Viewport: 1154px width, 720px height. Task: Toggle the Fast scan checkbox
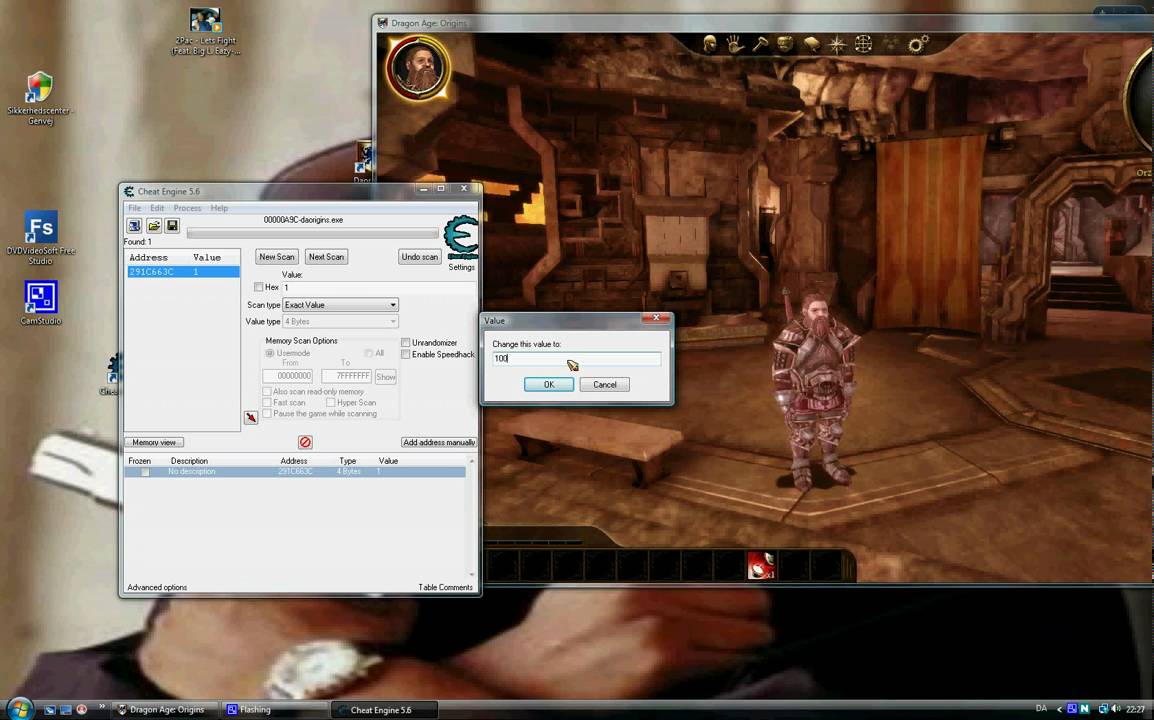click(267, 403)
